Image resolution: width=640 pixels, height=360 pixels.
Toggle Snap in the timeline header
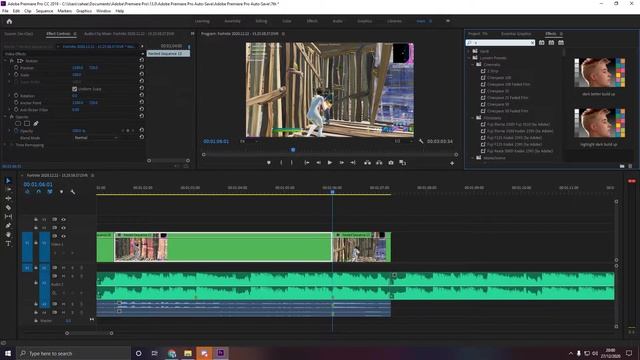tap(39, 191)
